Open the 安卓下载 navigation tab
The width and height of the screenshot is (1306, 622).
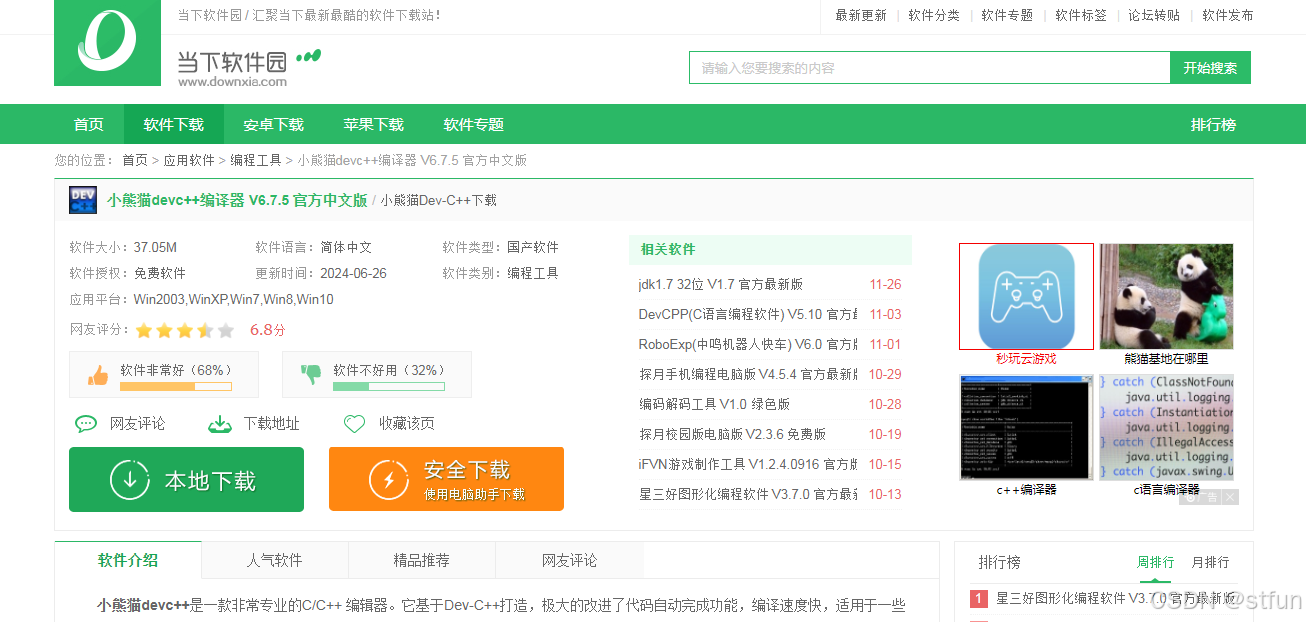[x=274, y=125]
